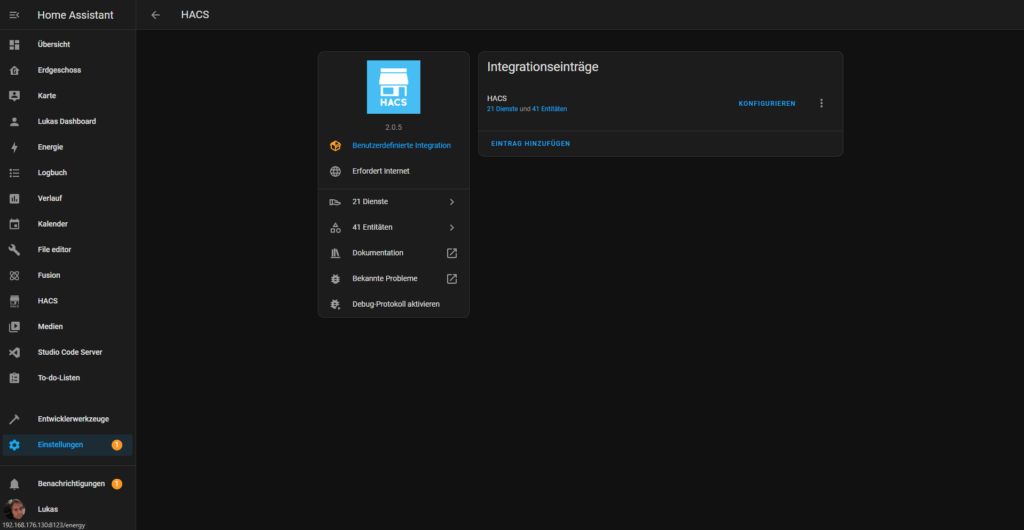The height and width of the screenshot is (530, 1024).
Task: Click the KONFIGURIEREN button
Action: point(767,104)
